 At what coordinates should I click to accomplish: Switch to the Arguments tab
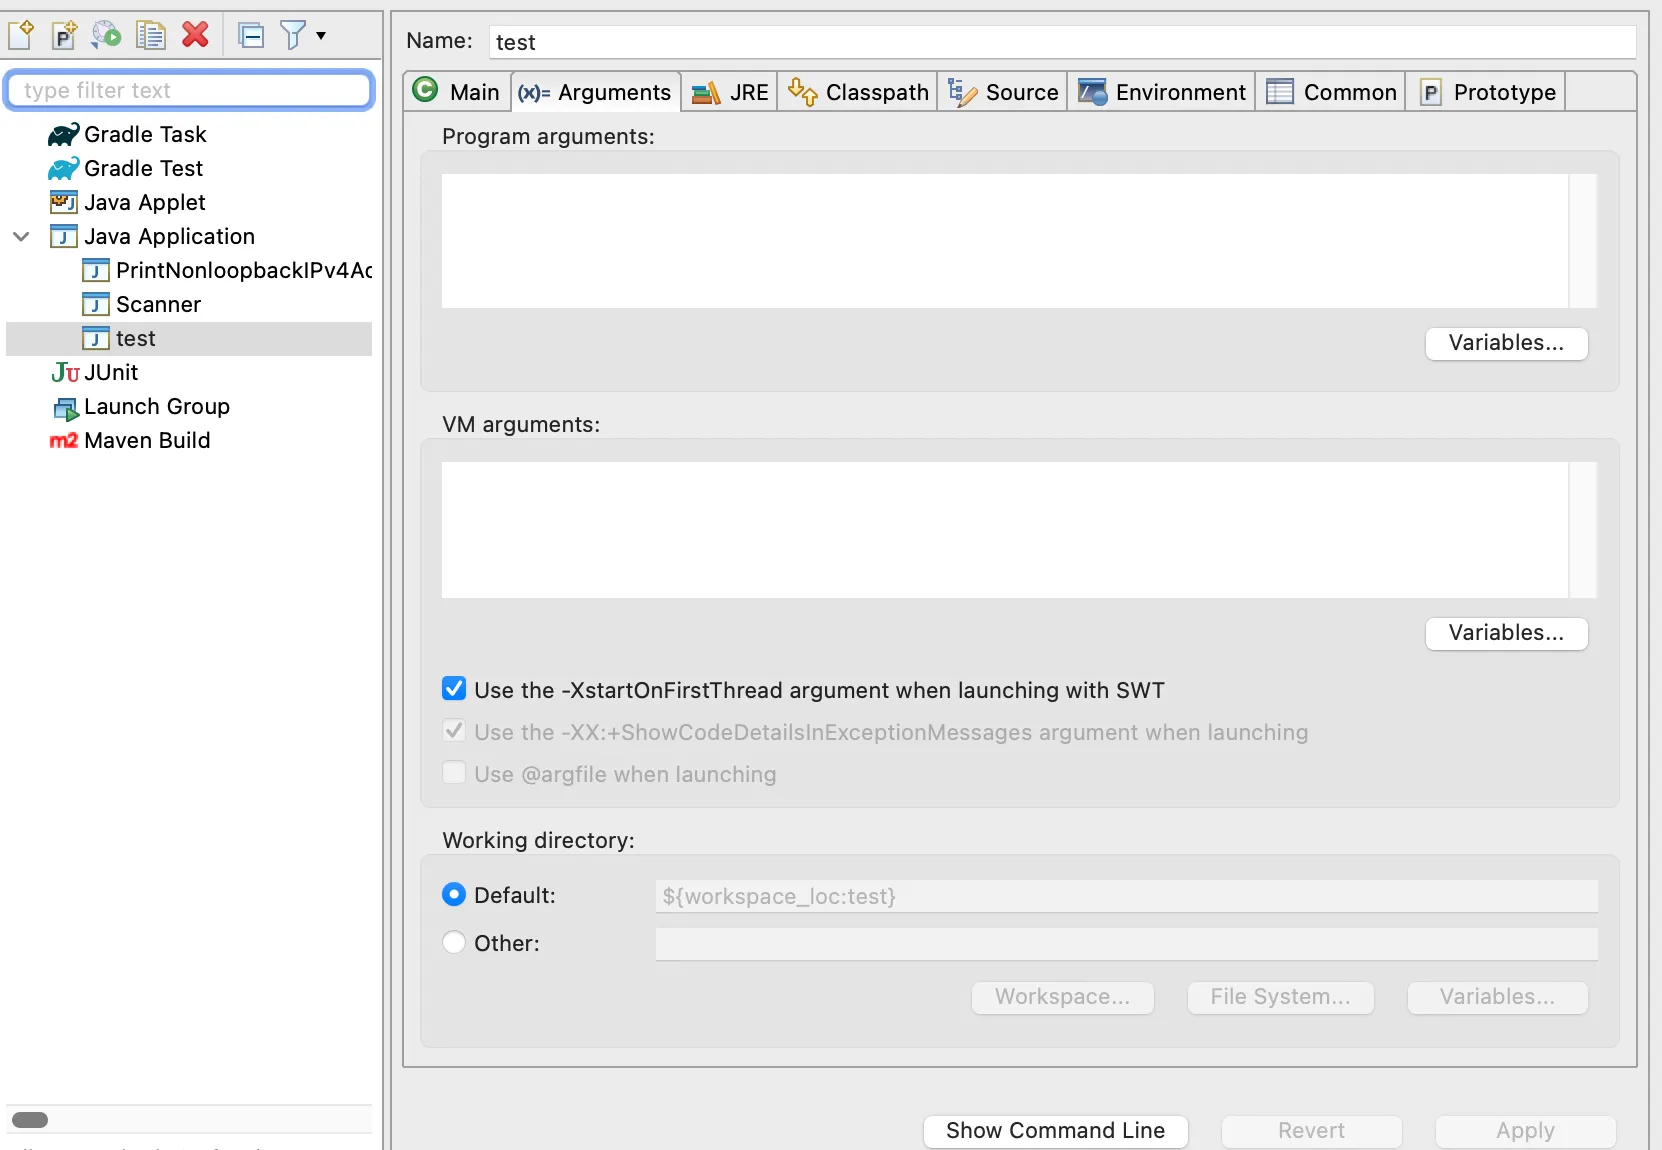pos(596,92)
